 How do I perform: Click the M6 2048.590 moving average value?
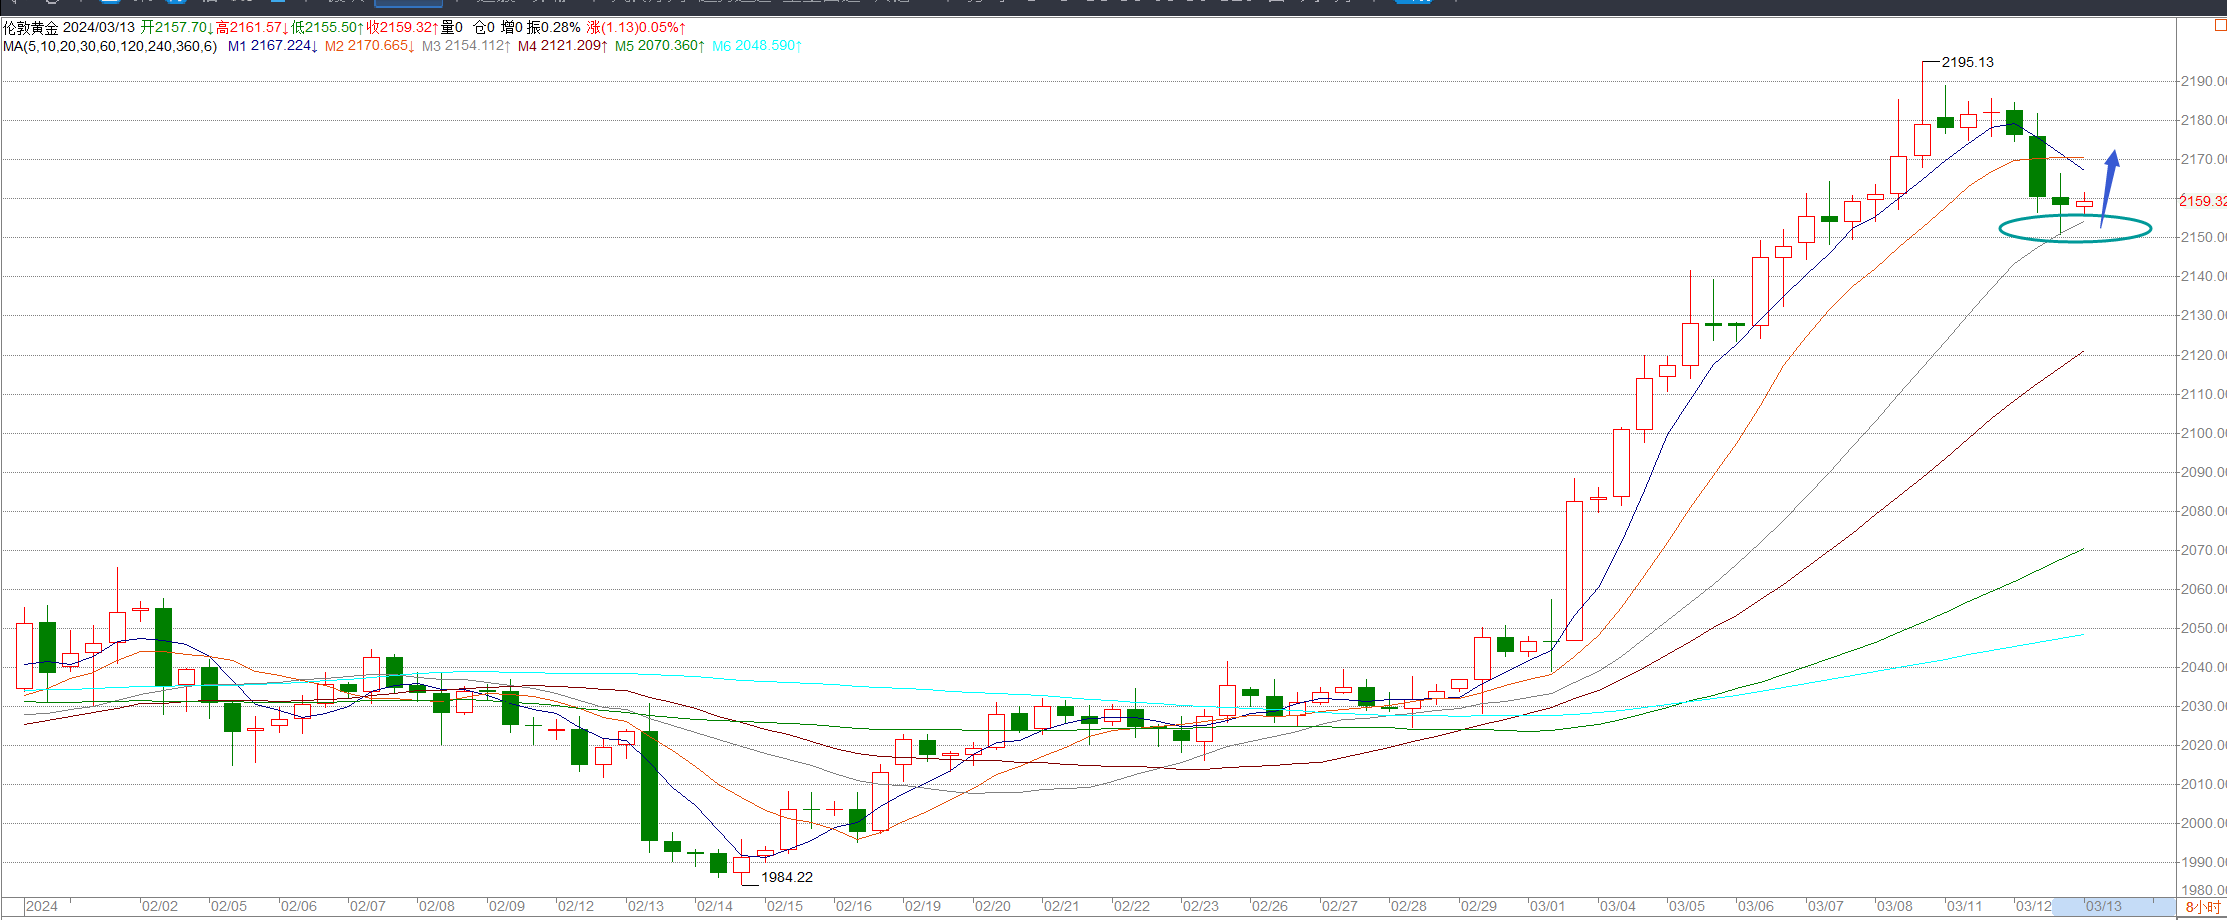pos(757,46)
